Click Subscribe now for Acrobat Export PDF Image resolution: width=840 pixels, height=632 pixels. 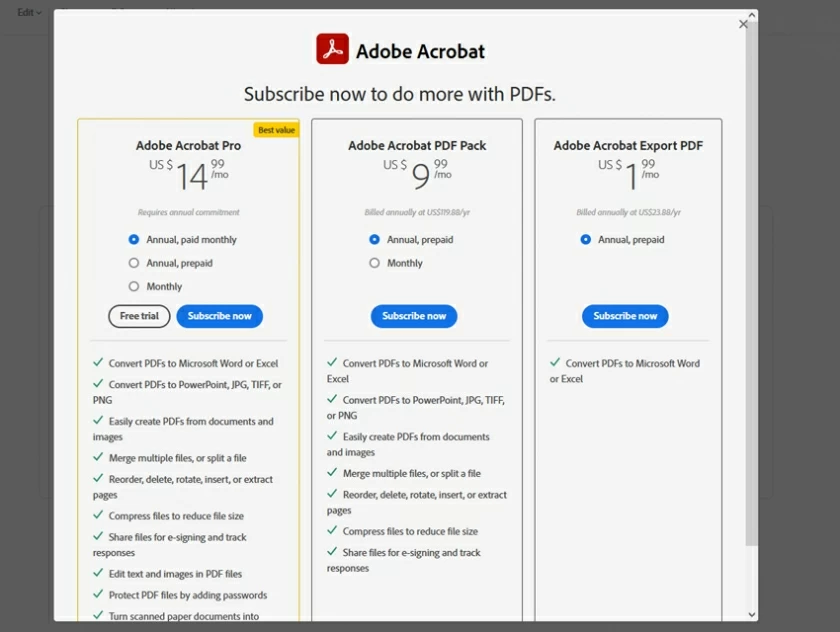point(625,316)
